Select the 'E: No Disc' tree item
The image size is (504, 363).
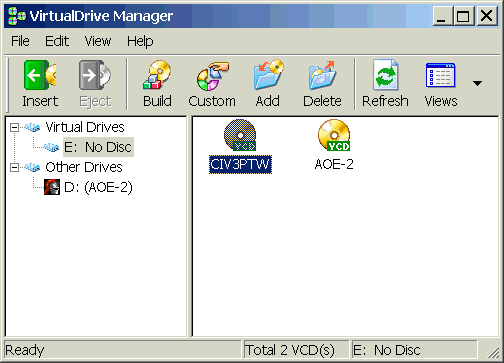98,147
